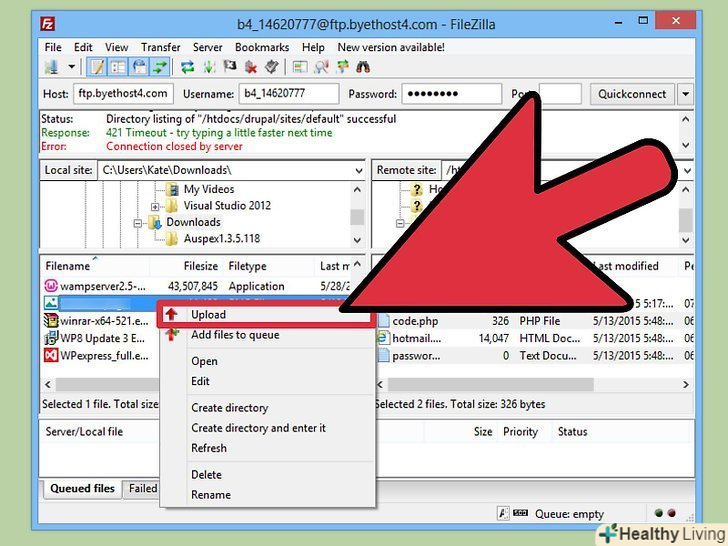Switch to the Queued files tab
The width and height of the screenshot is (728, 546).
pos(82,488)
